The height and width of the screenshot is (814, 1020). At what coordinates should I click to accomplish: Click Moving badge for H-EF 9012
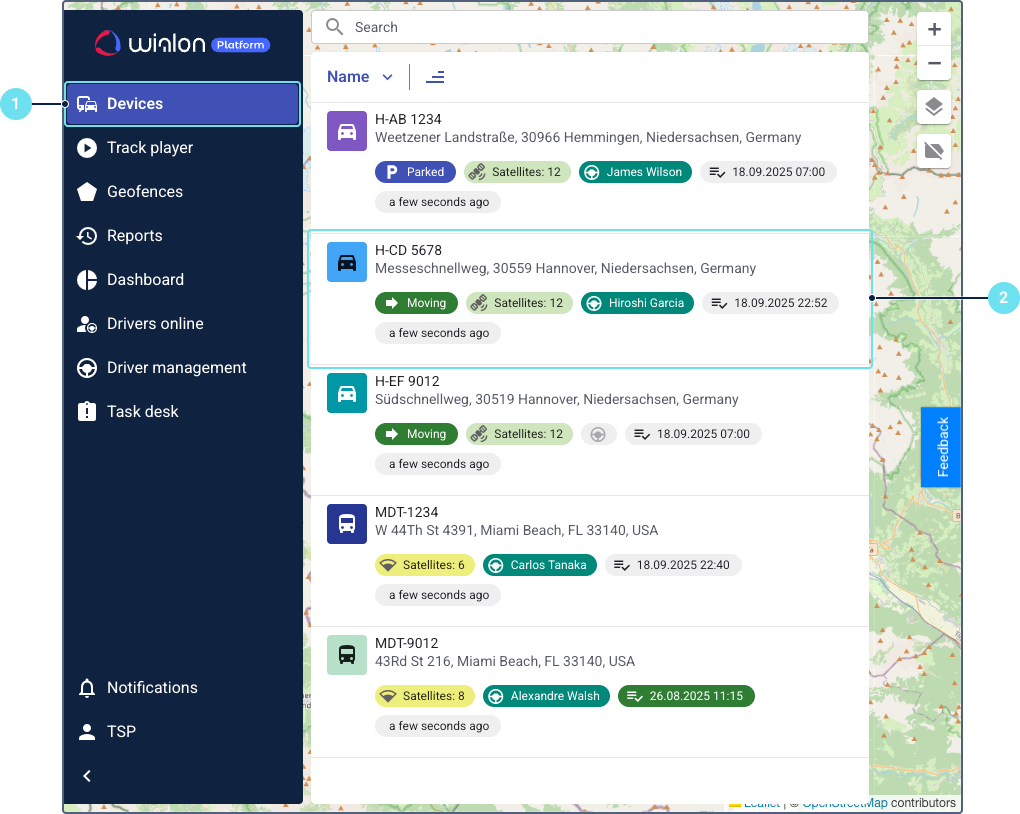click(416, 434)
